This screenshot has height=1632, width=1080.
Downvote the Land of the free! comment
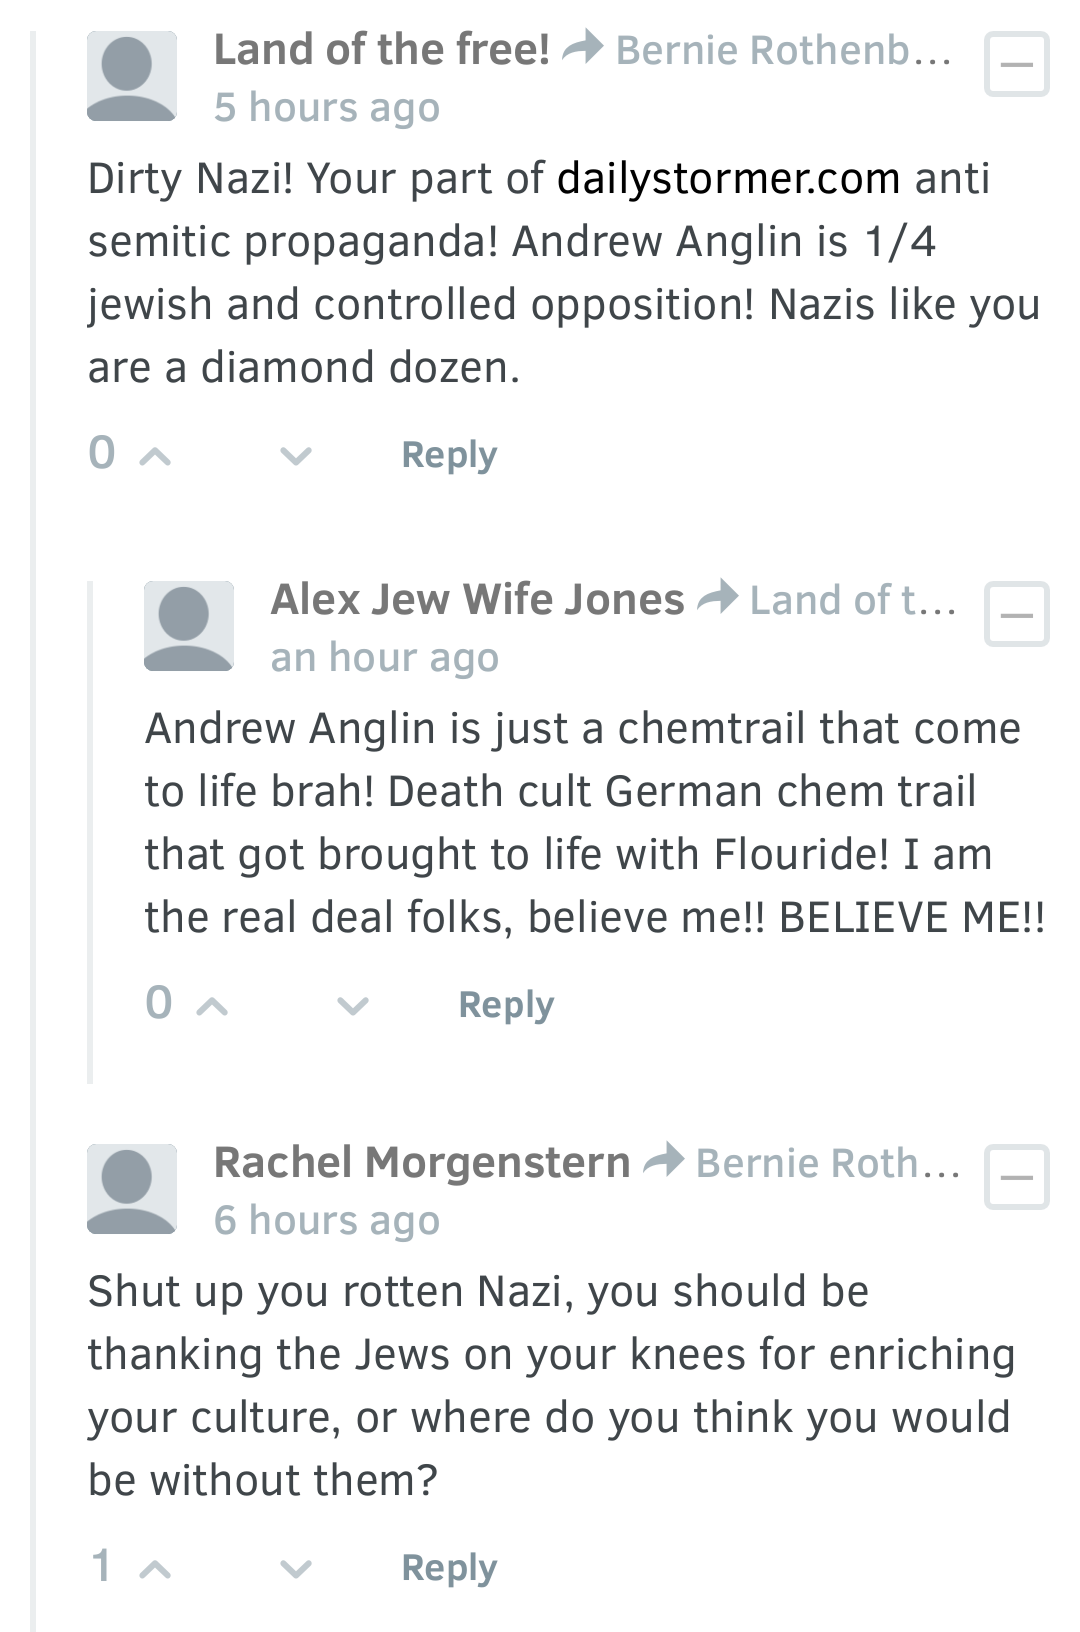point(295,457)
